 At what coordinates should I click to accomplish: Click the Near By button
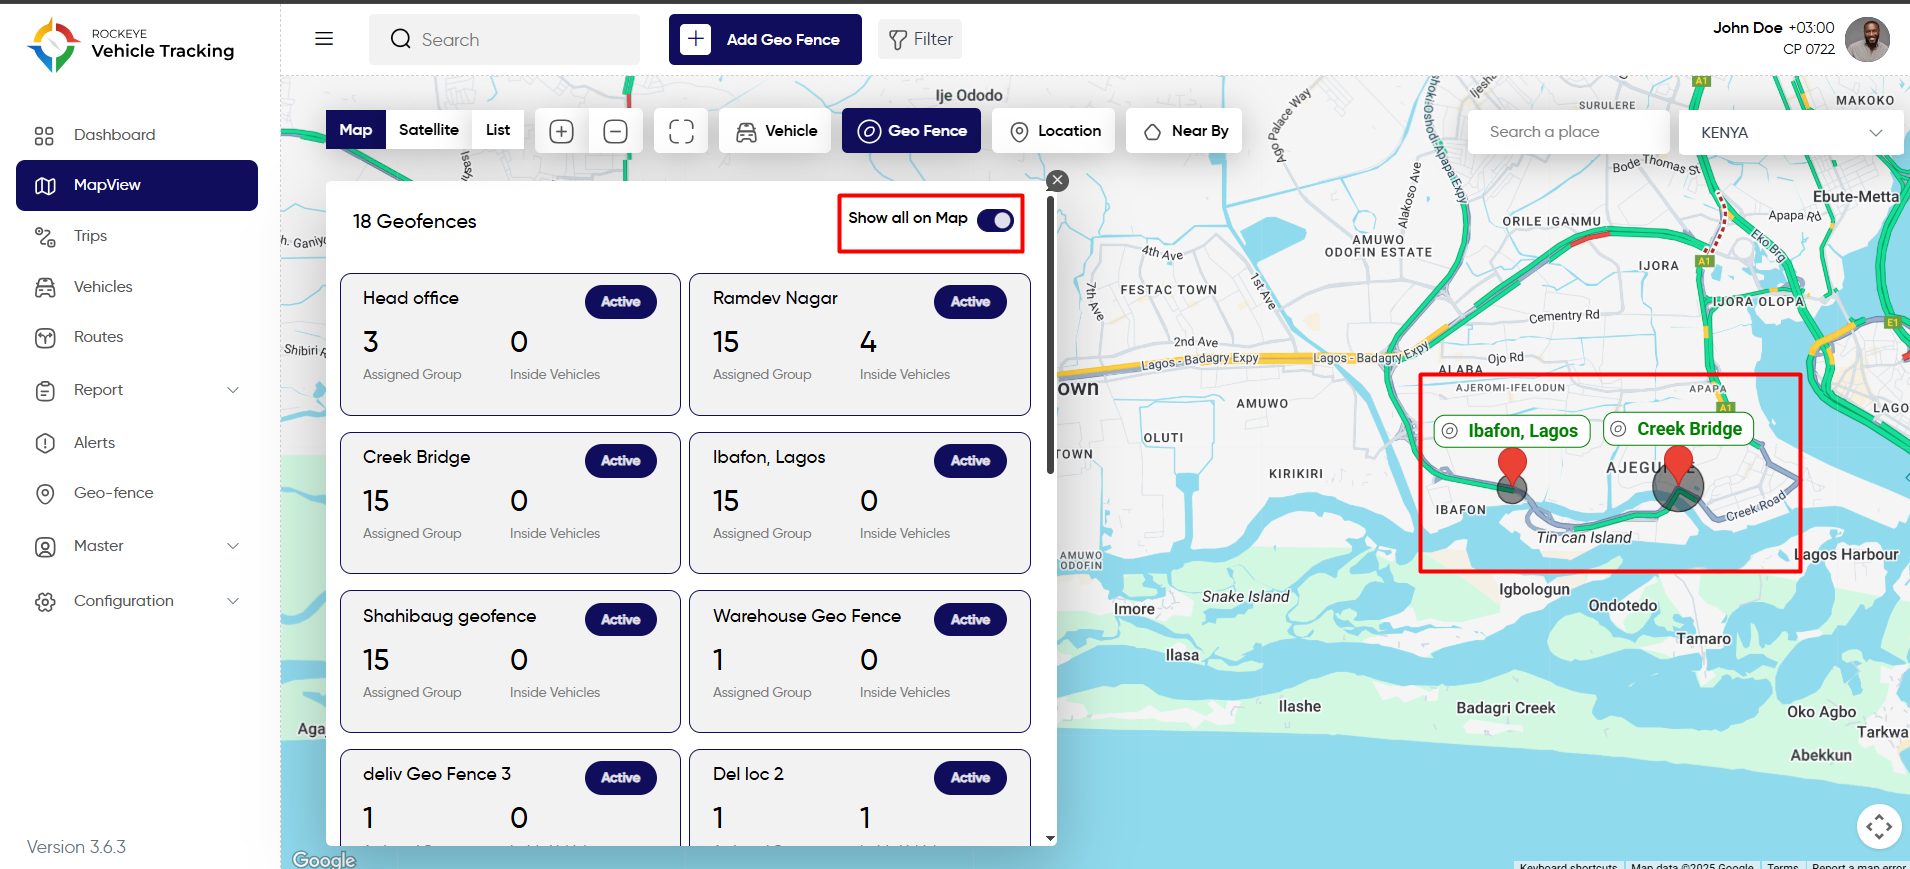point(1184,131)
